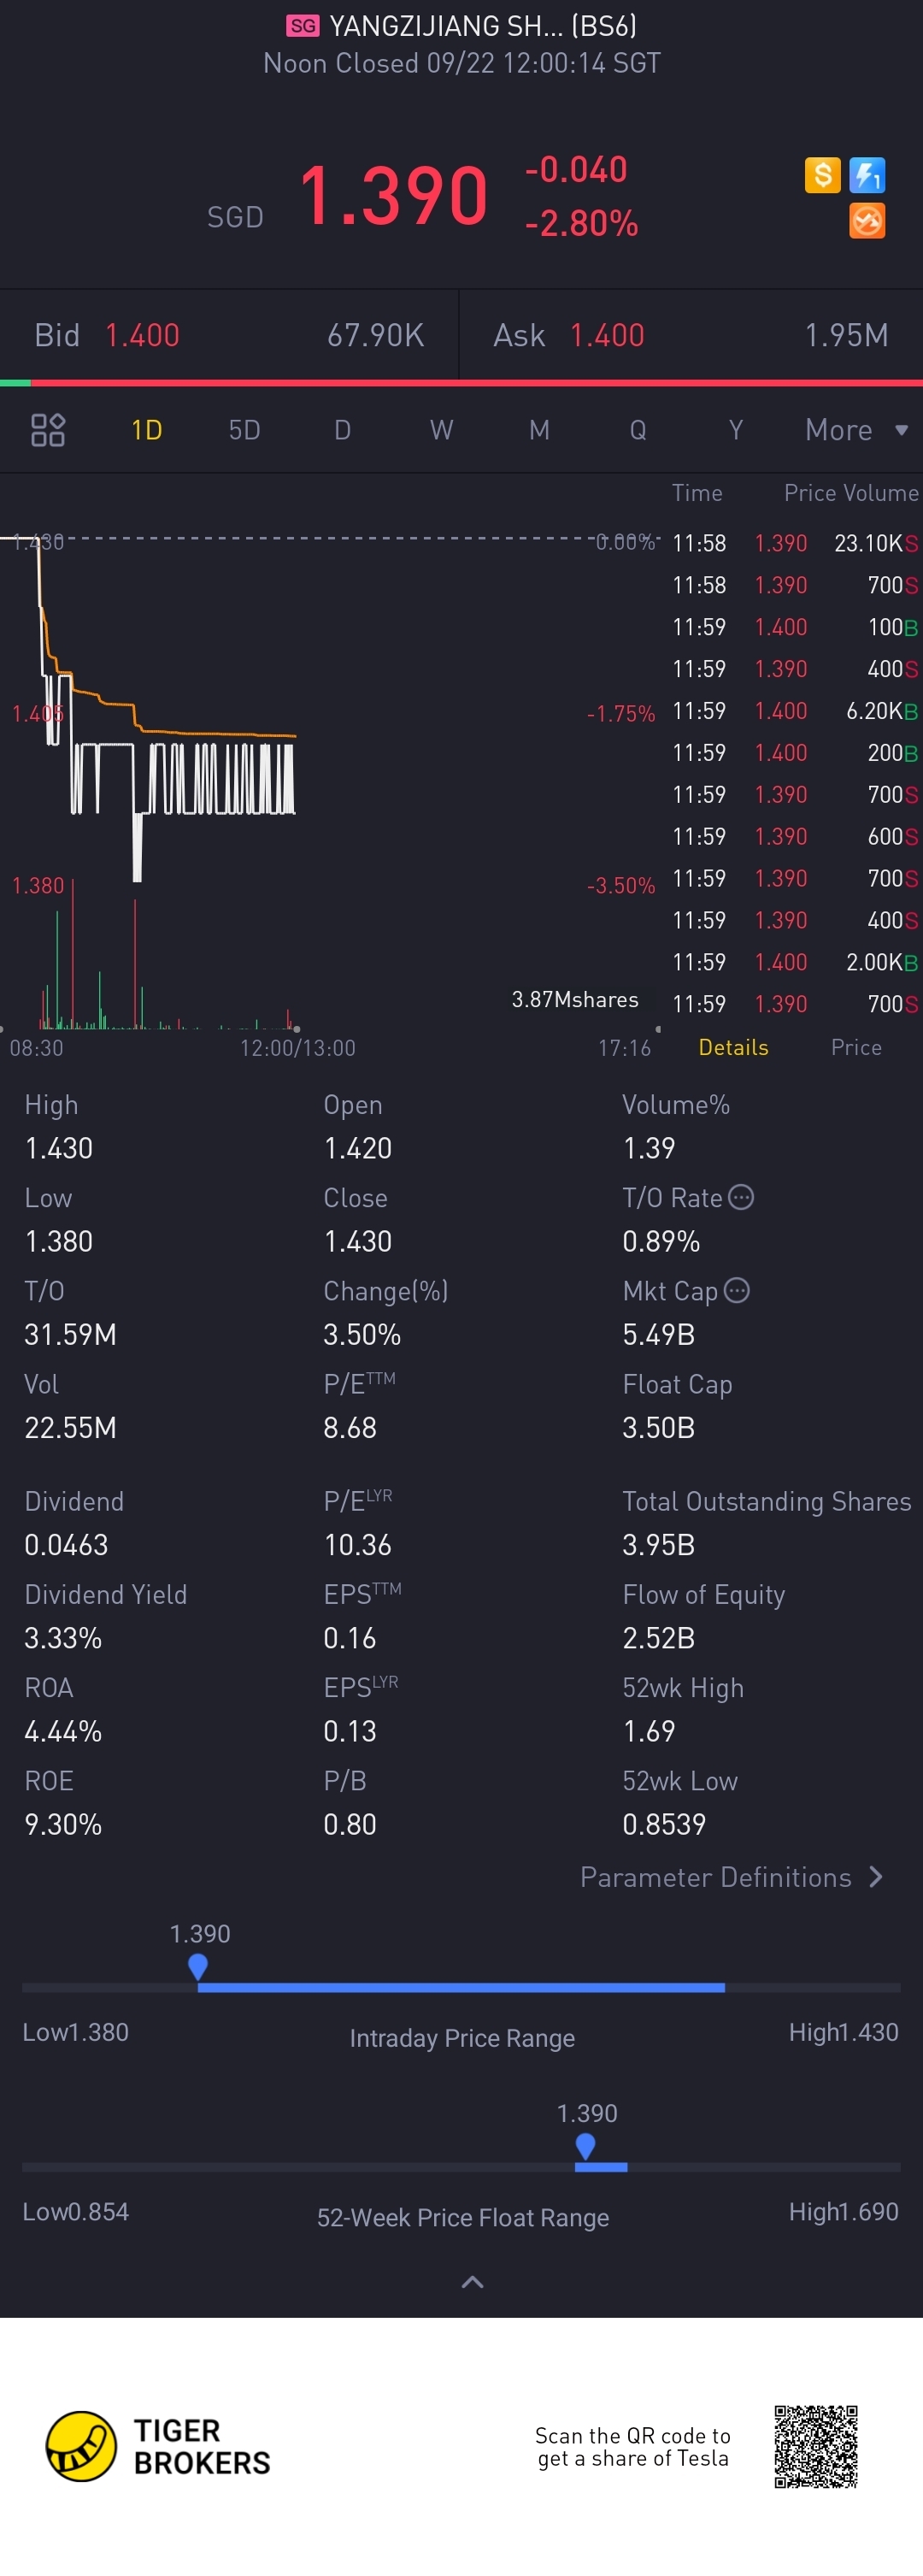Screen dimensions: 923x2576
Task: Select the 1D chart tab
Action: point(147,430)
